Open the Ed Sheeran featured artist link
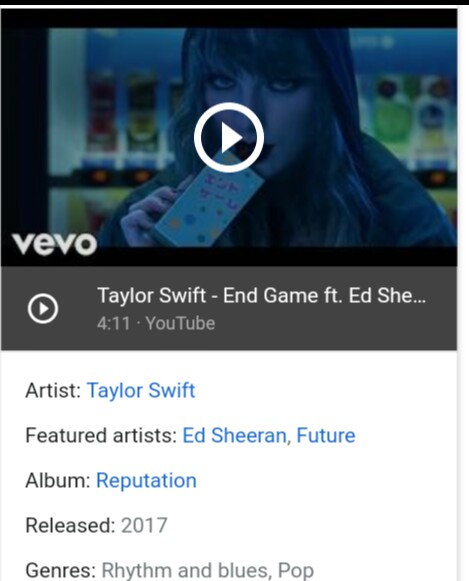Image resolution: width=469 pixels, height=581 pixels. pyautogui.click(x=234, y=435)
